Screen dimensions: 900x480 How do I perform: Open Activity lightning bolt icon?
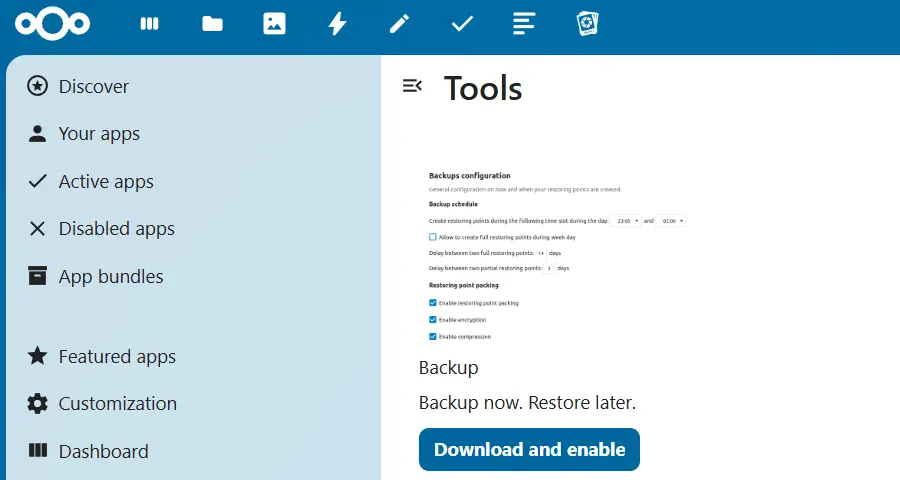[337, 24]
